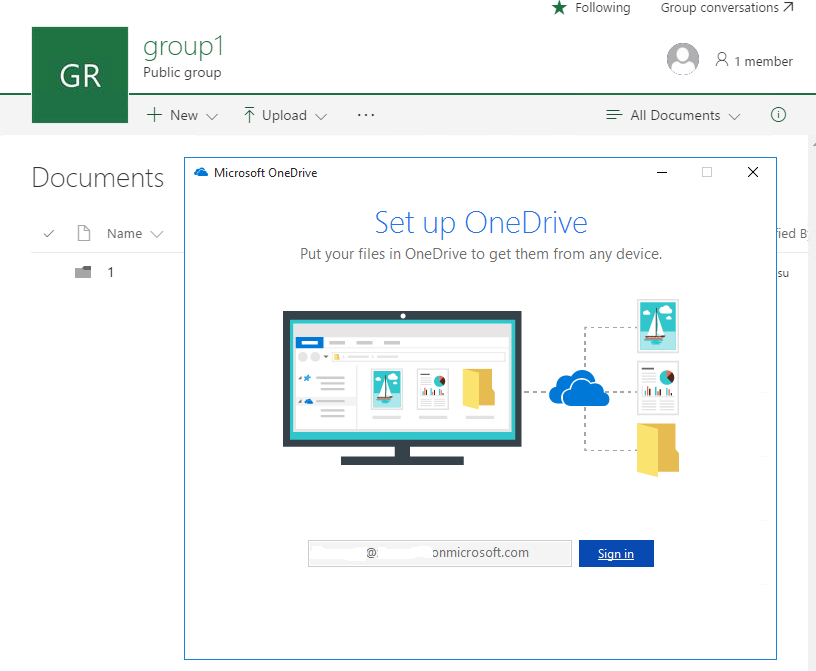View the 1 member list

click(754, 61)
